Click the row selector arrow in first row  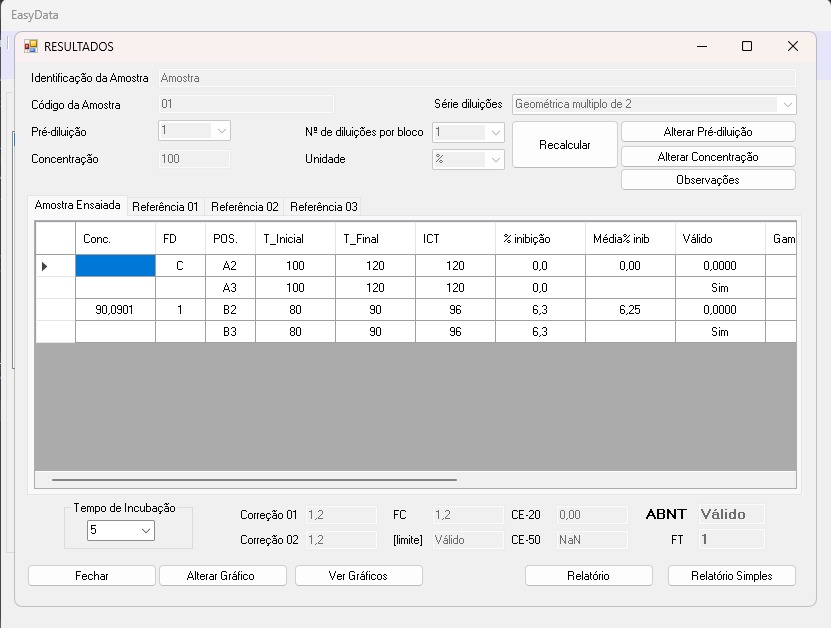(44, 266)
